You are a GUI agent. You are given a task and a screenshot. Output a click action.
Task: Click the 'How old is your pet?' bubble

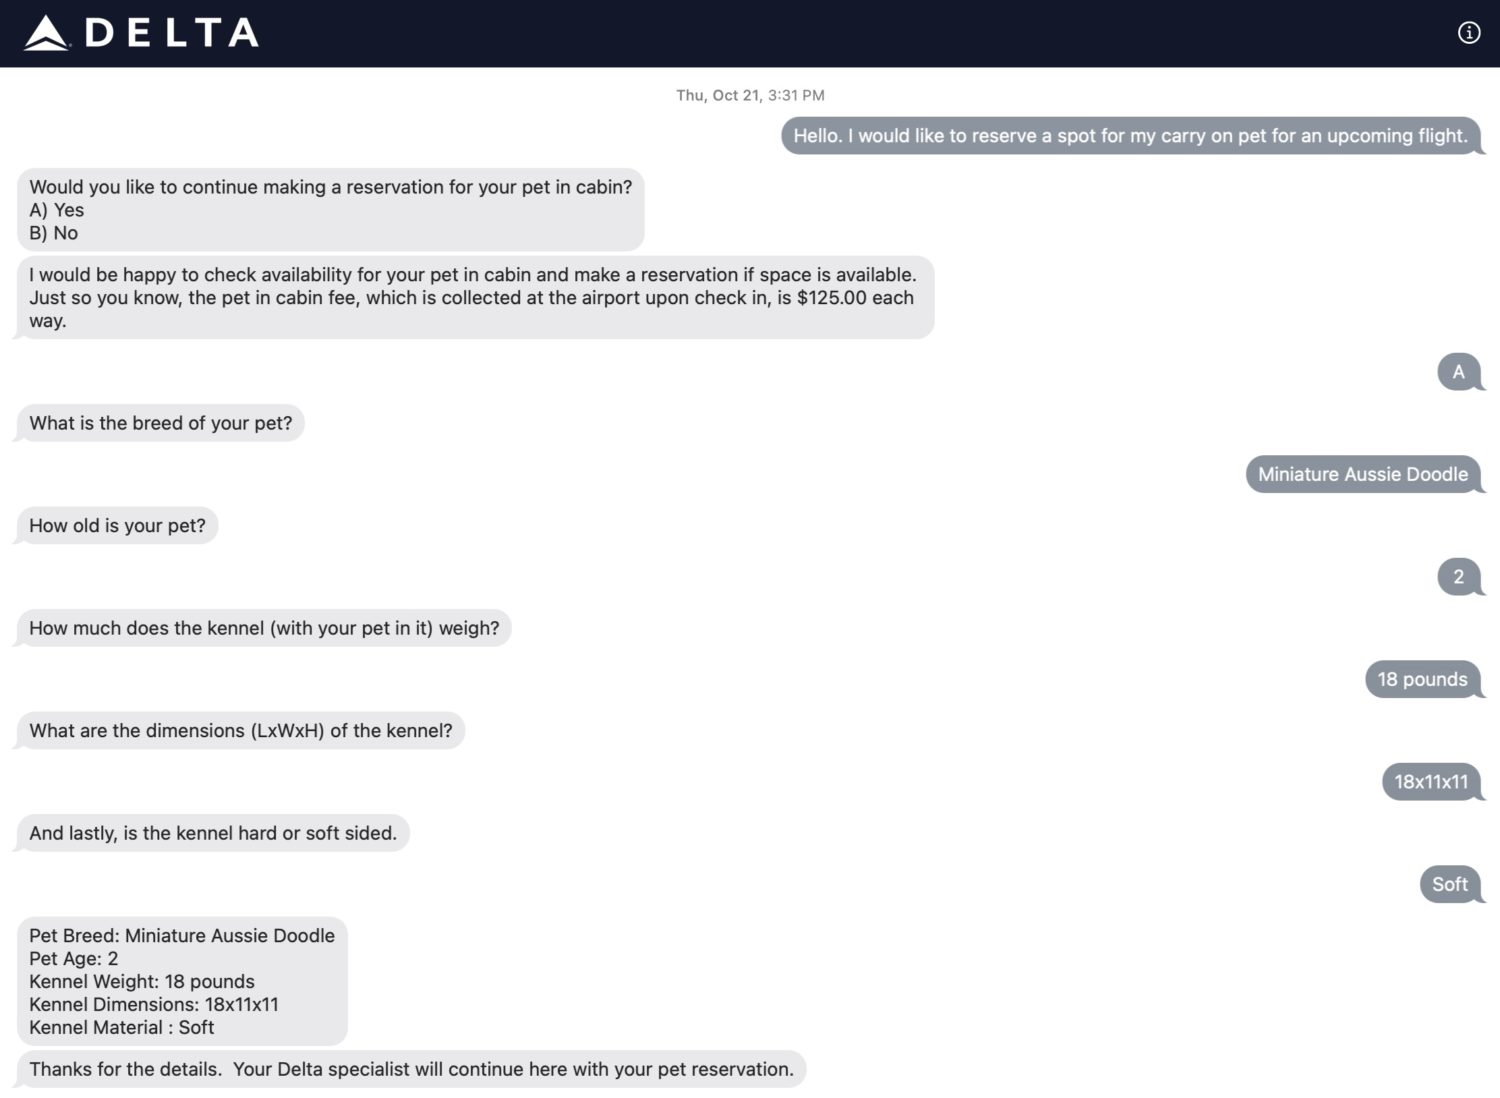(117, 525)
